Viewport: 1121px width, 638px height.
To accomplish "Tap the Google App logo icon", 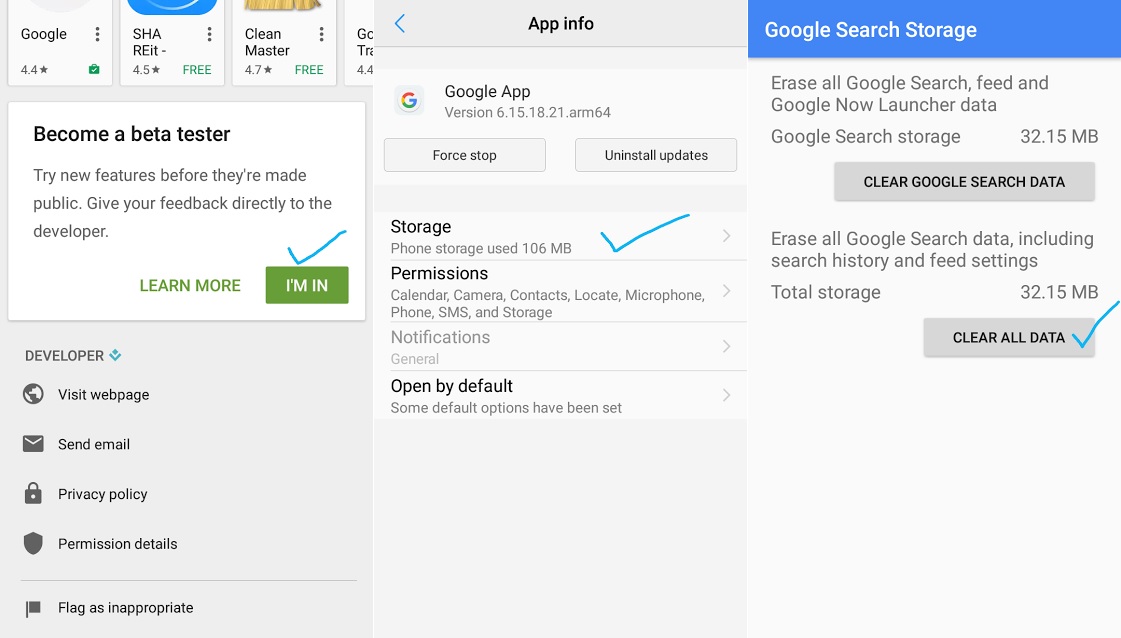I will click(x=409, y=101).
